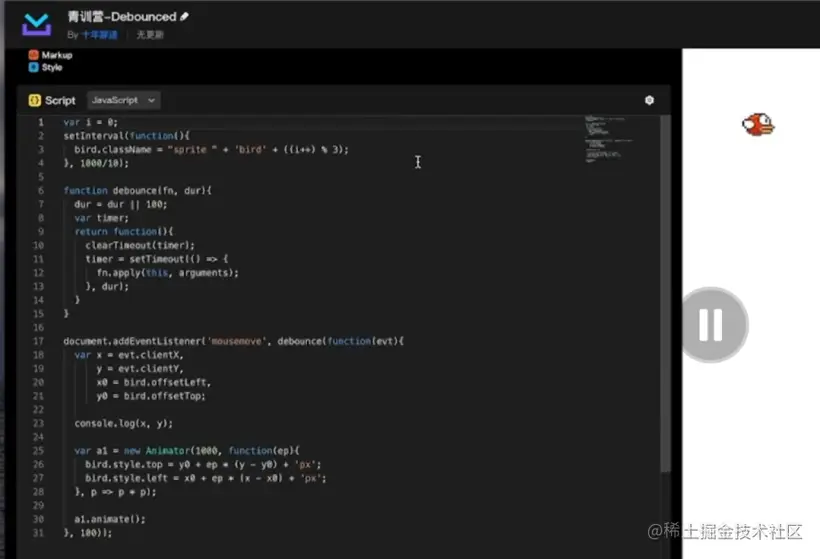Screen dimensions: 820x559
Task: Click the red bird sprite
Action: click(758, 124)
